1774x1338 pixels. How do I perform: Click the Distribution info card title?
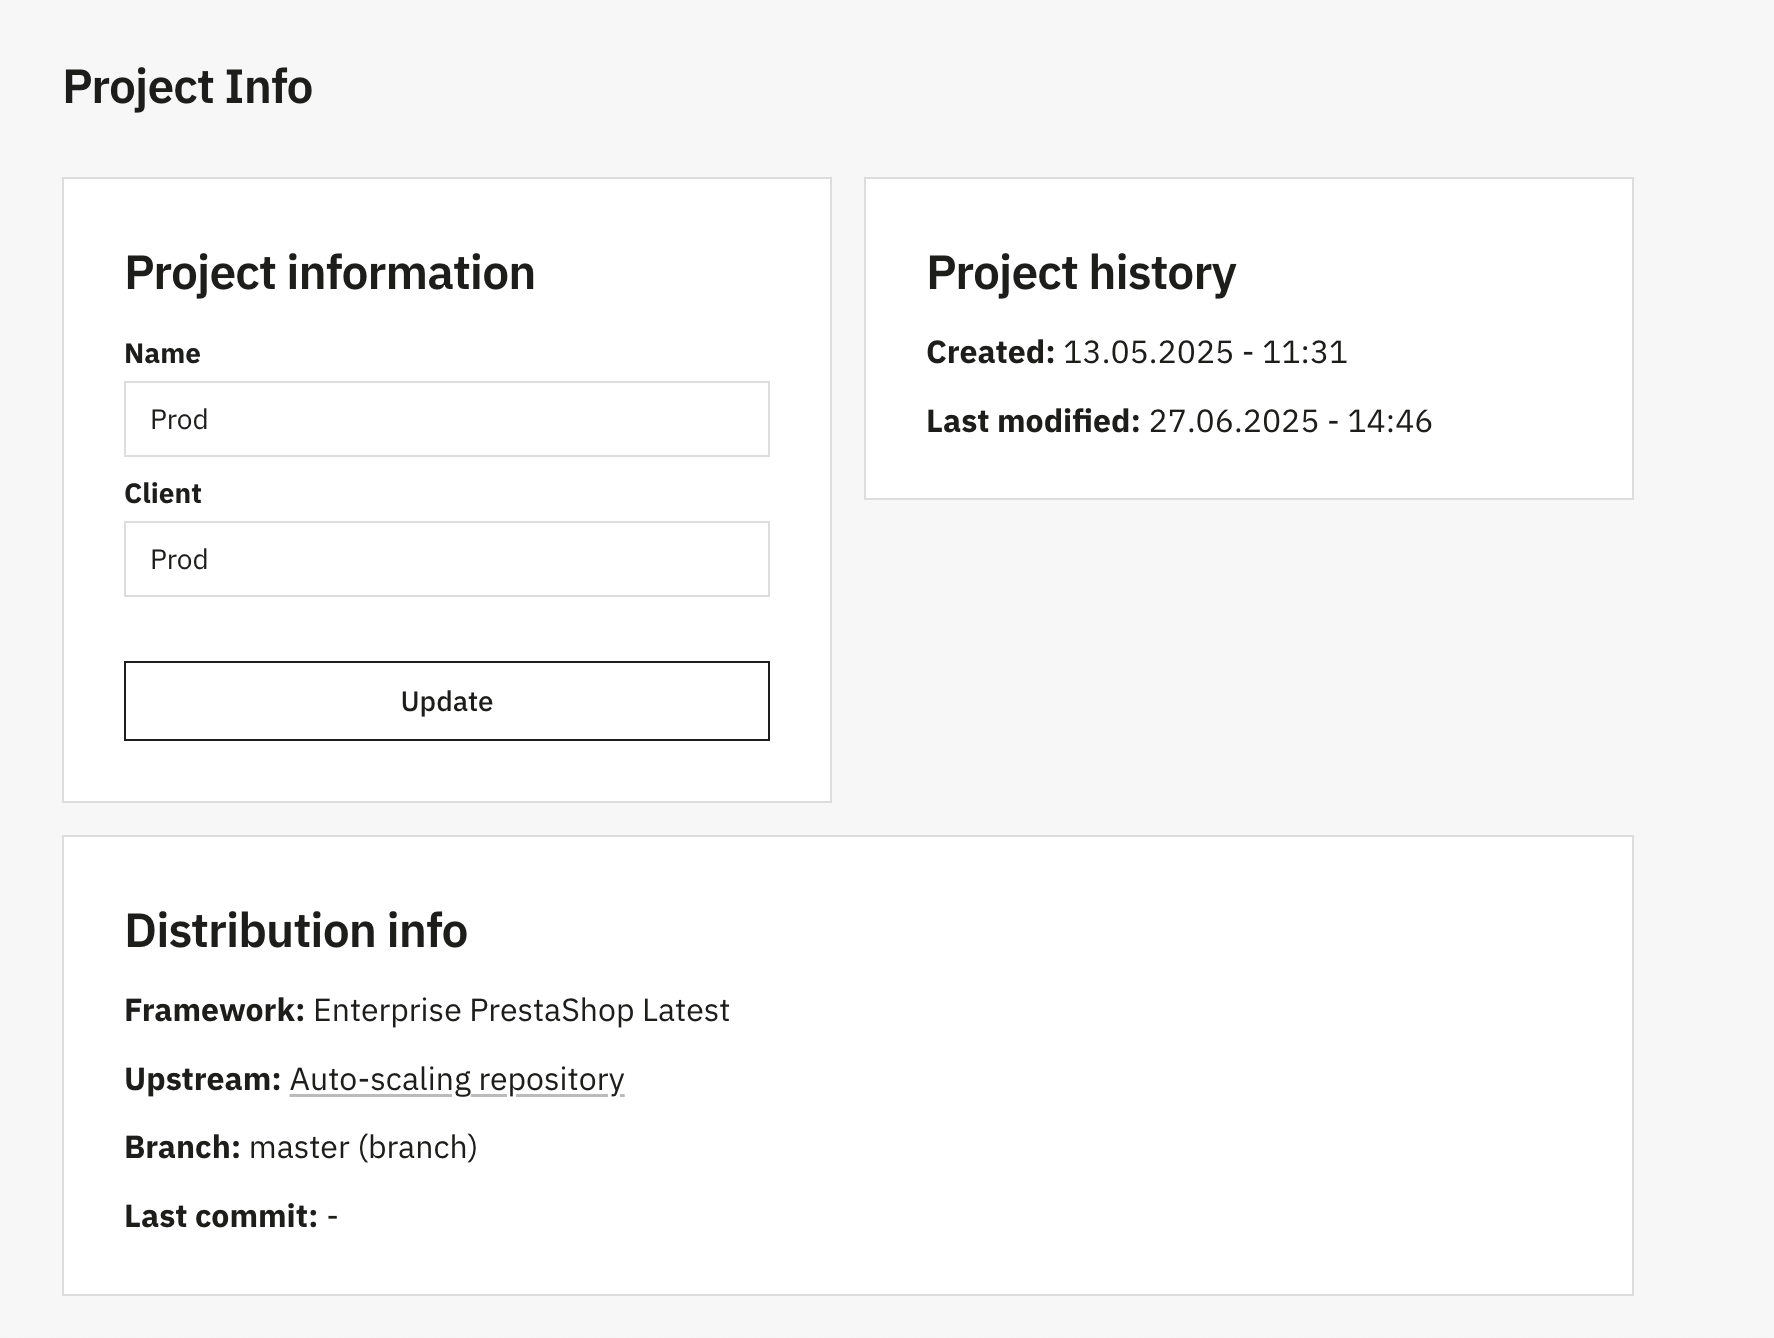(x=295, y=931)
